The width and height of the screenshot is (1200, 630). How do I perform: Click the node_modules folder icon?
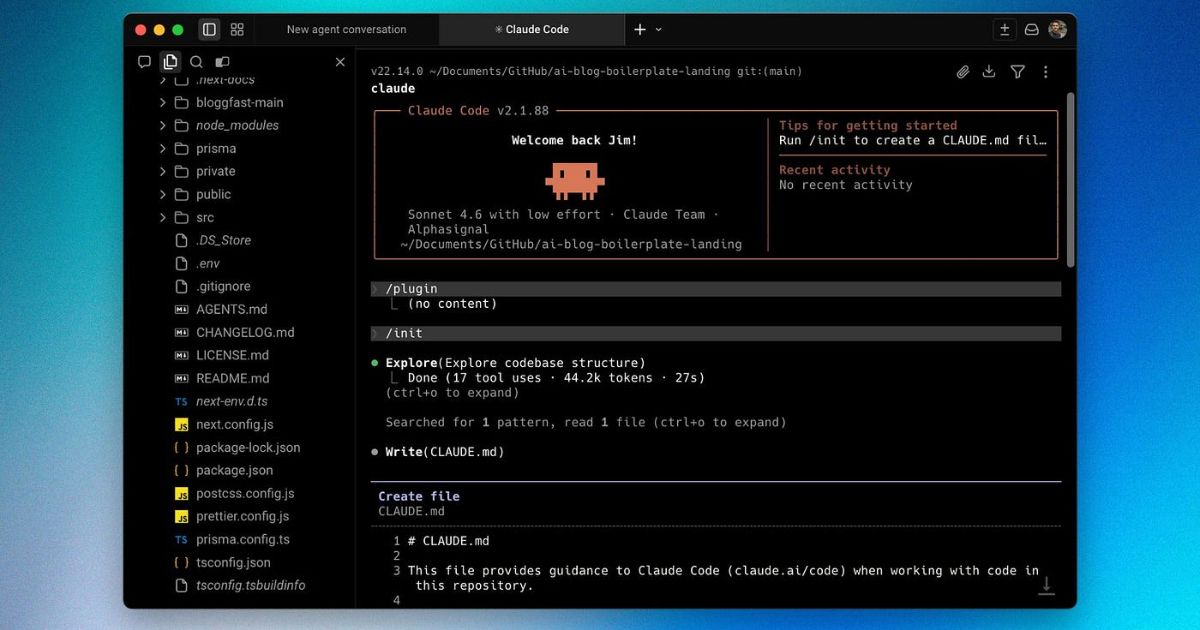pyautogui.click(x=181, y=126)
